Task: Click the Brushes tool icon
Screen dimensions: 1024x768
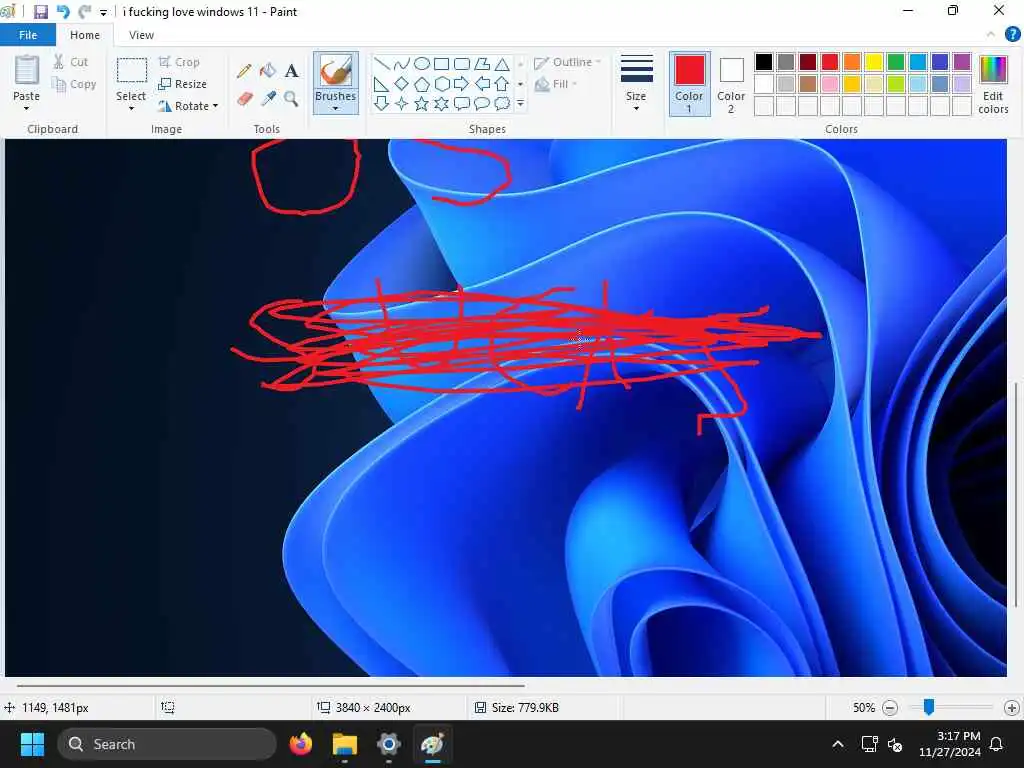Action: pyautogui.click(x=336, y=71)
